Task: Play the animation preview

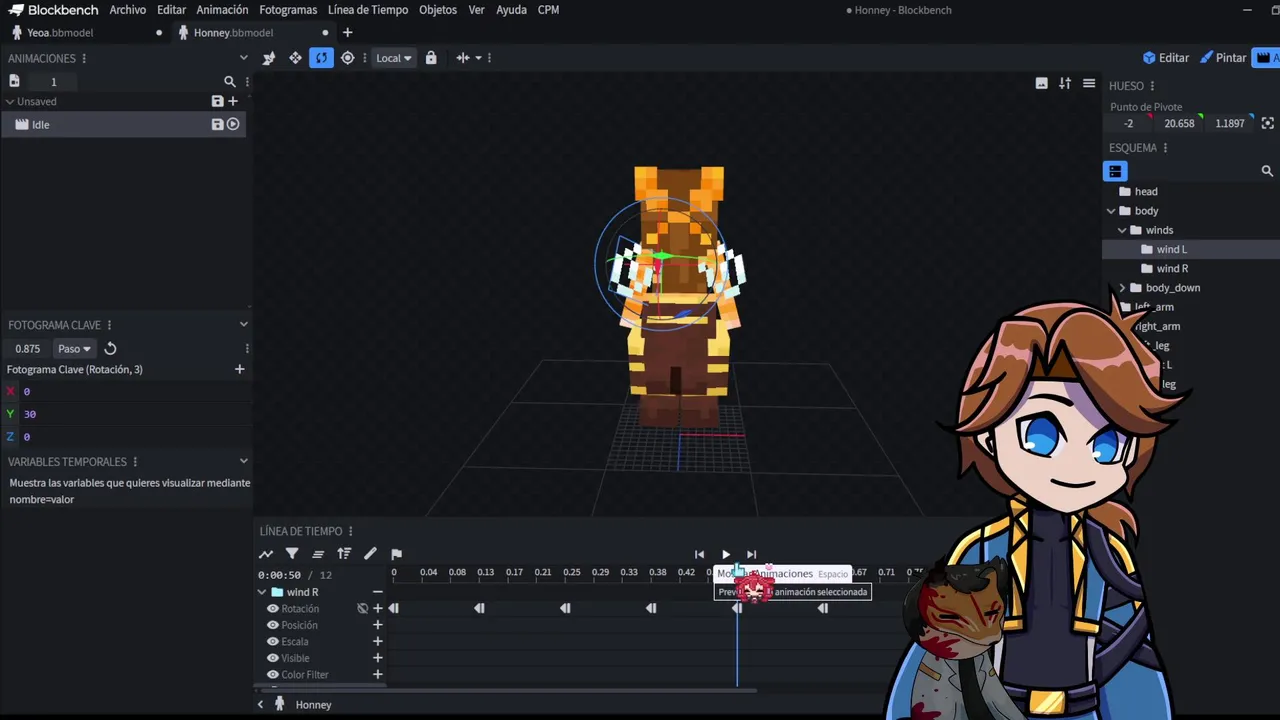Action: 725,554
